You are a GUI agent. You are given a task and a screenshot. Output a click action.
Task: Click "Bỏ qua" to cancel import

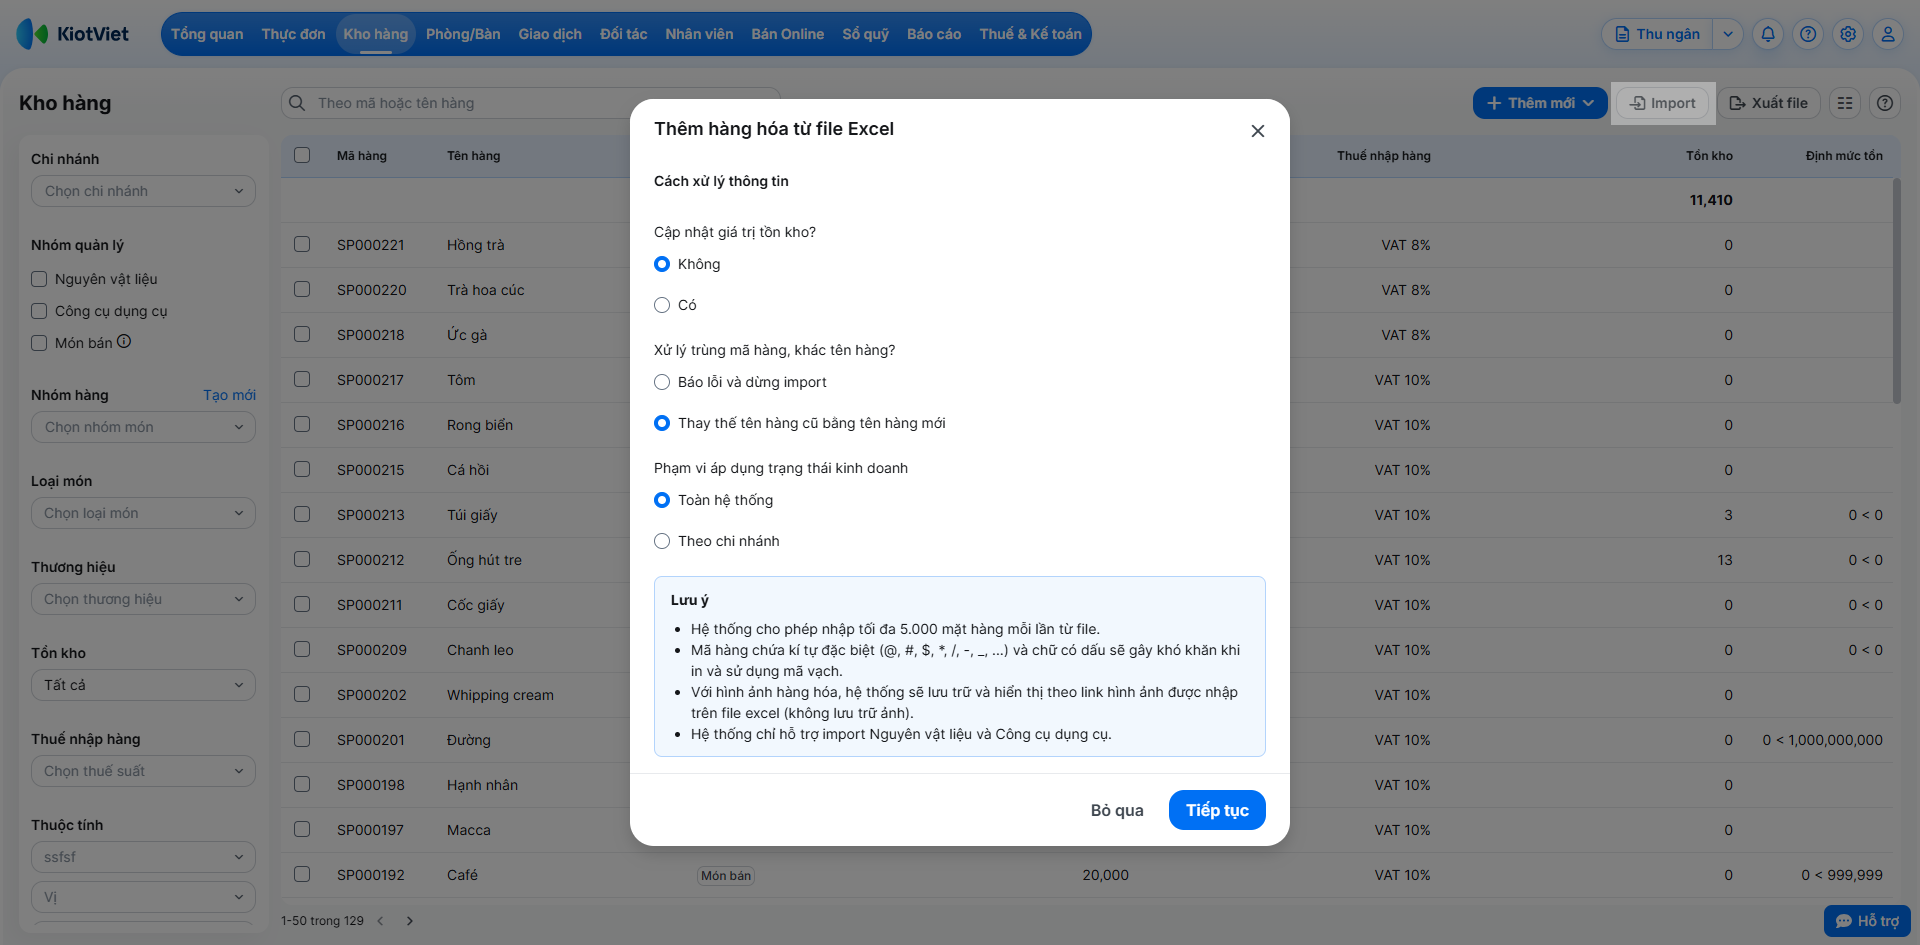pyautogui.click(x=1117, y=810)
